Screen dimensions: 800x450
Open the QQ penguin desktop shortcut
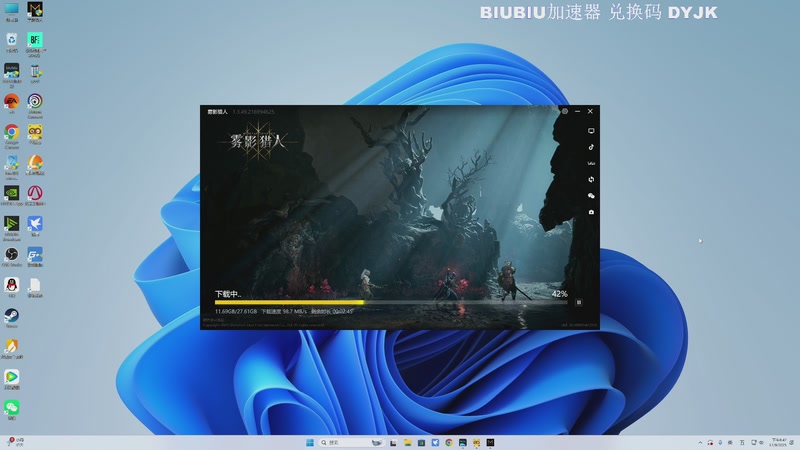click(11, 287)
